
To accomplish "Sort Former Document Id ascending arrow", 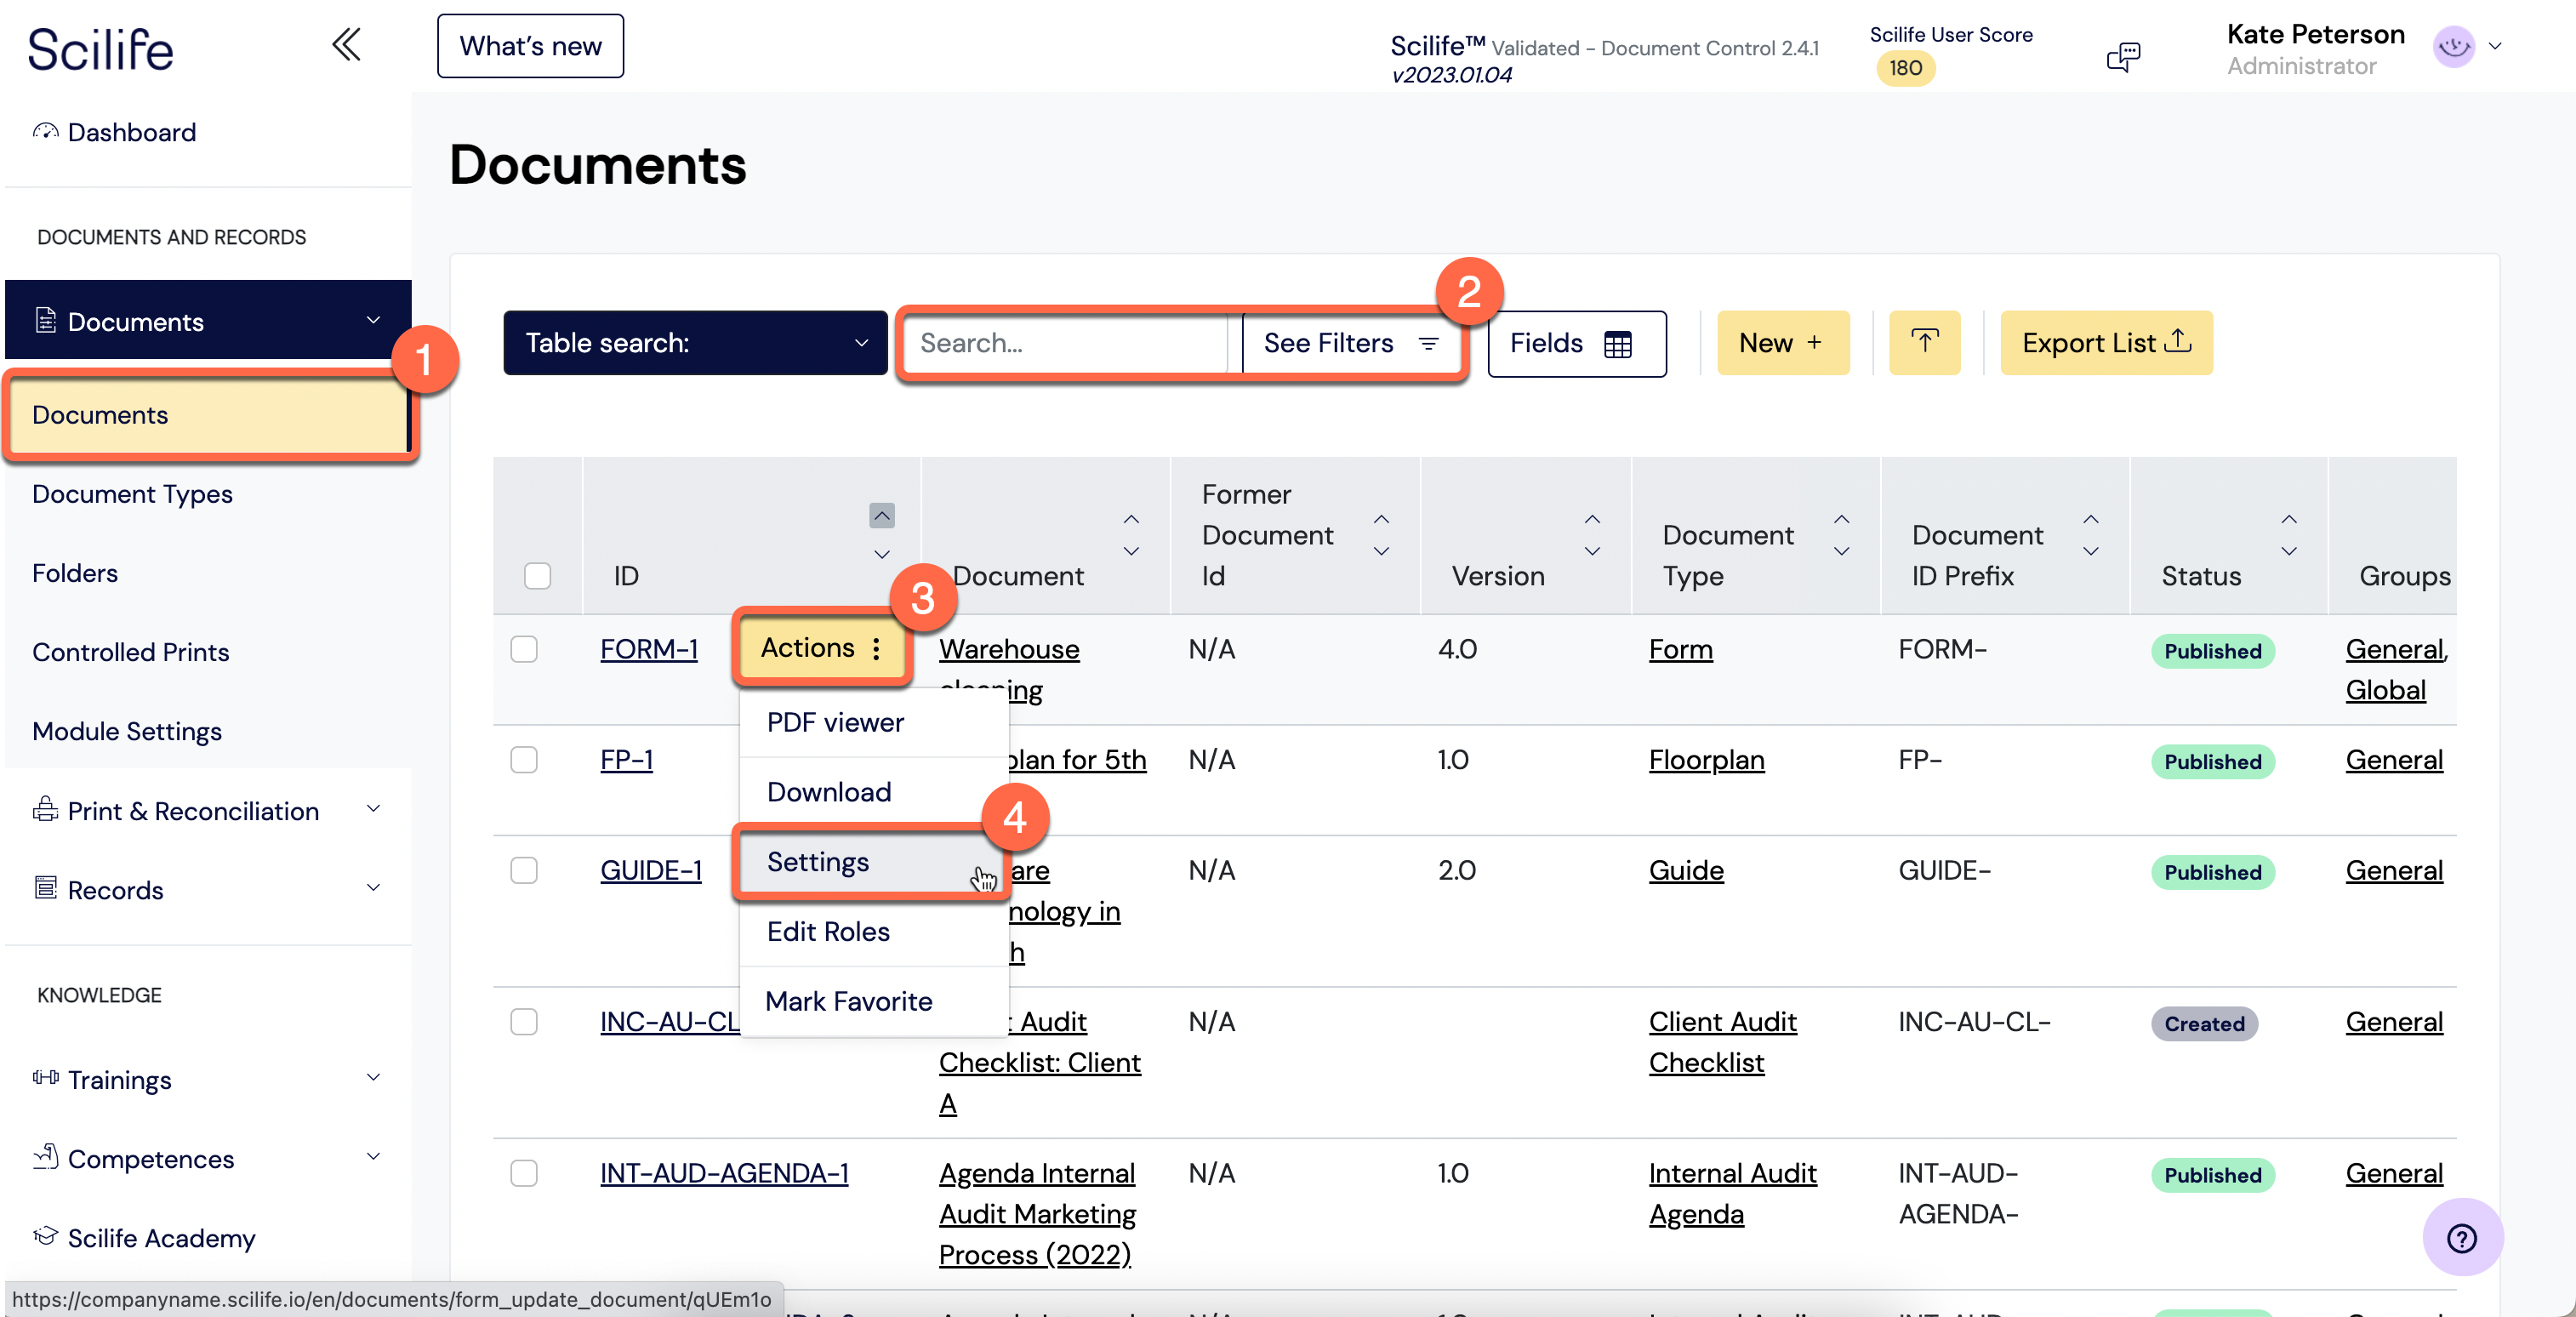I will [x=1381, y=520].
